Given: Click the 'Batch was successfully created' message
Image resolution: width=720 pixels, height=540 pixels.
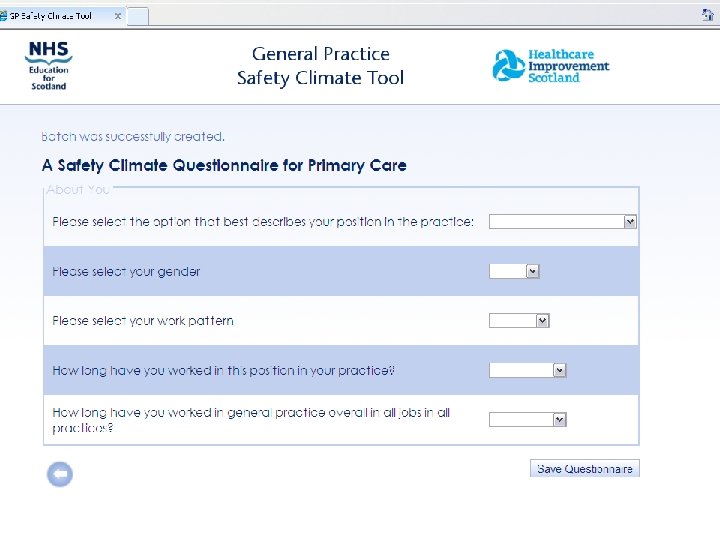Looking at the screenshot, I should 133,136.
